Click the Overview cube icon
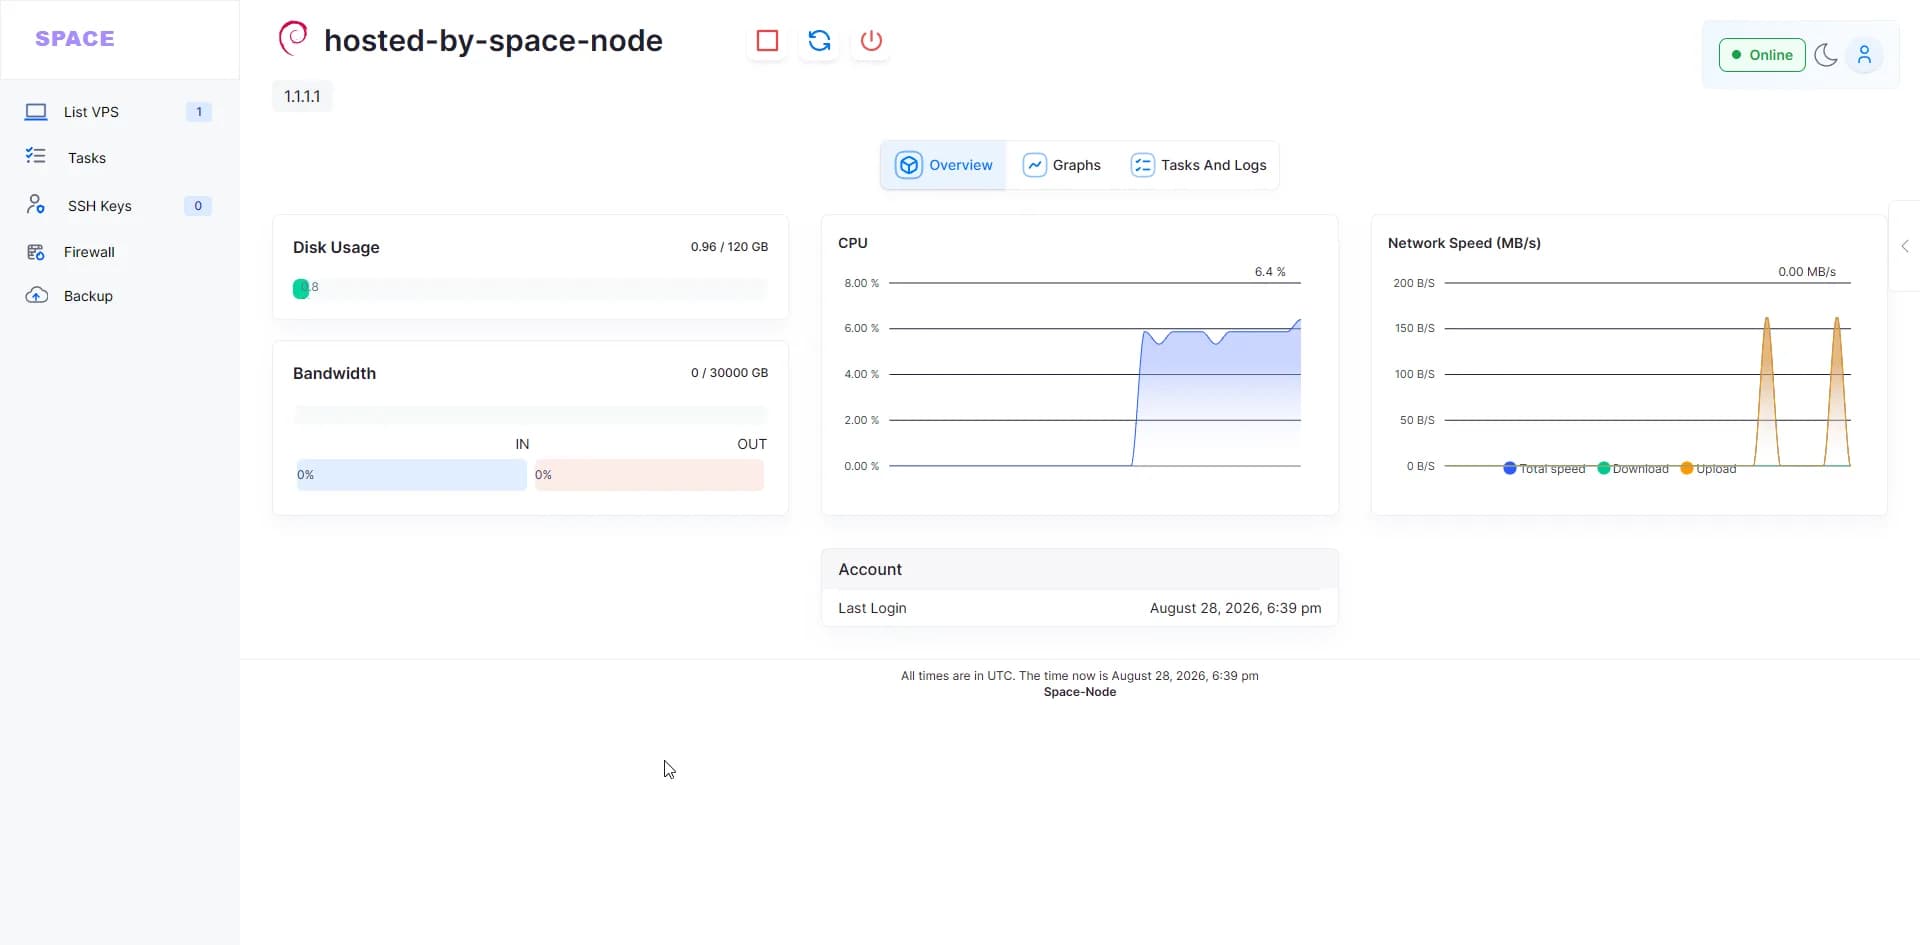This screenshot has height=945, width=1920. click(x=908, y=165)
